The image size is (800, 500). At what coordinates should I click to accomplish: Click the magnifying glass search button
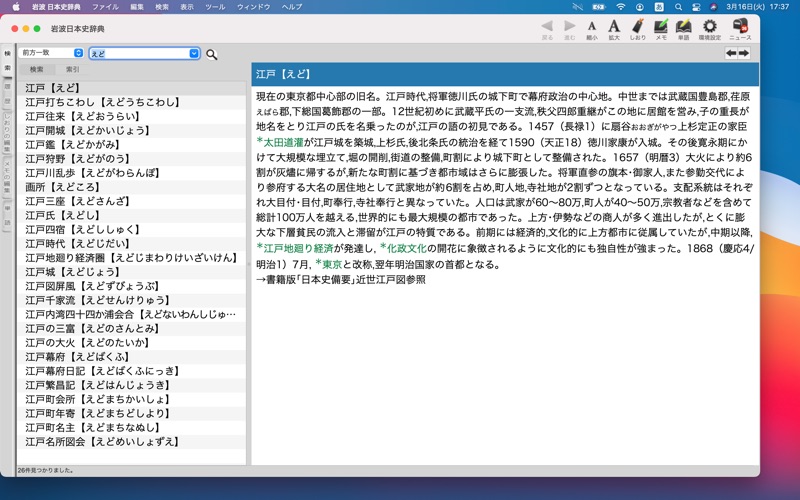coord(211,53)
